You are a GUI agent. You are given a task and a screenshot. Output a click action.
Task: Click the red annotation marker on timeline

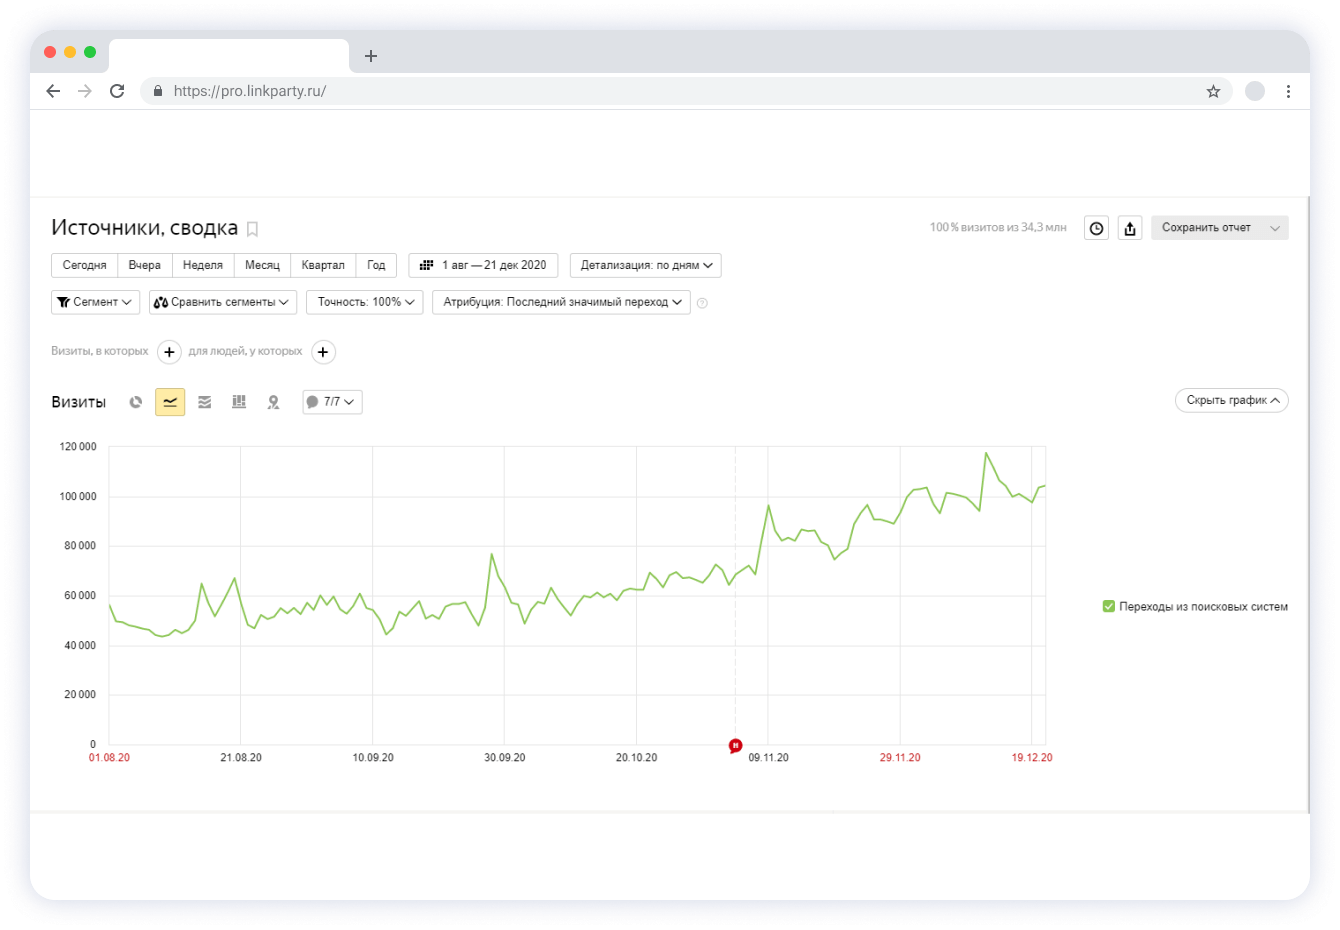pyautogui.click(x=736, y=745)
